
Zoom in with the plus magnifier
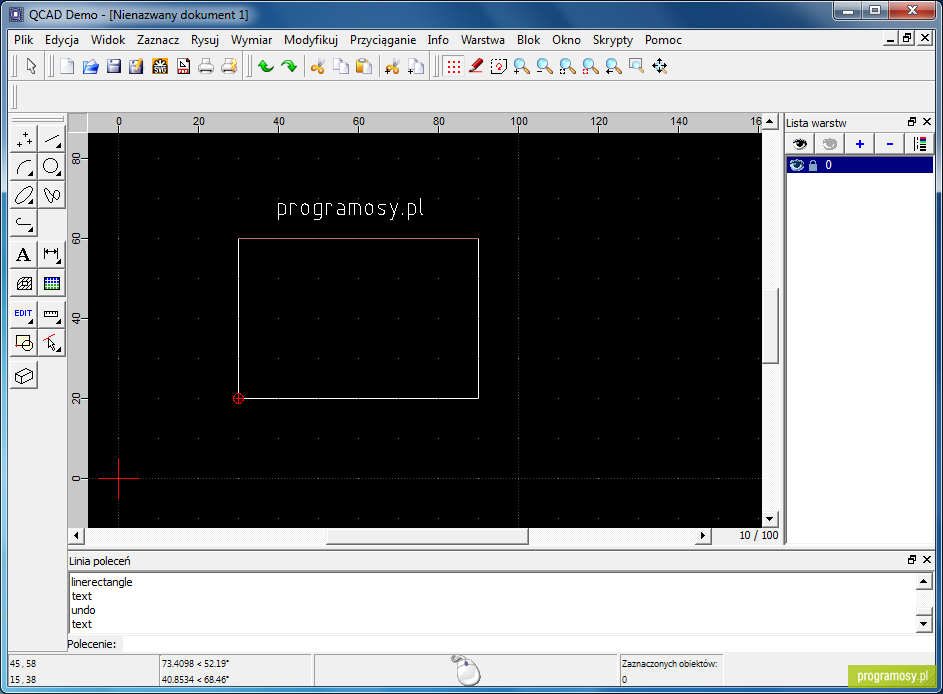click(521, 66)
